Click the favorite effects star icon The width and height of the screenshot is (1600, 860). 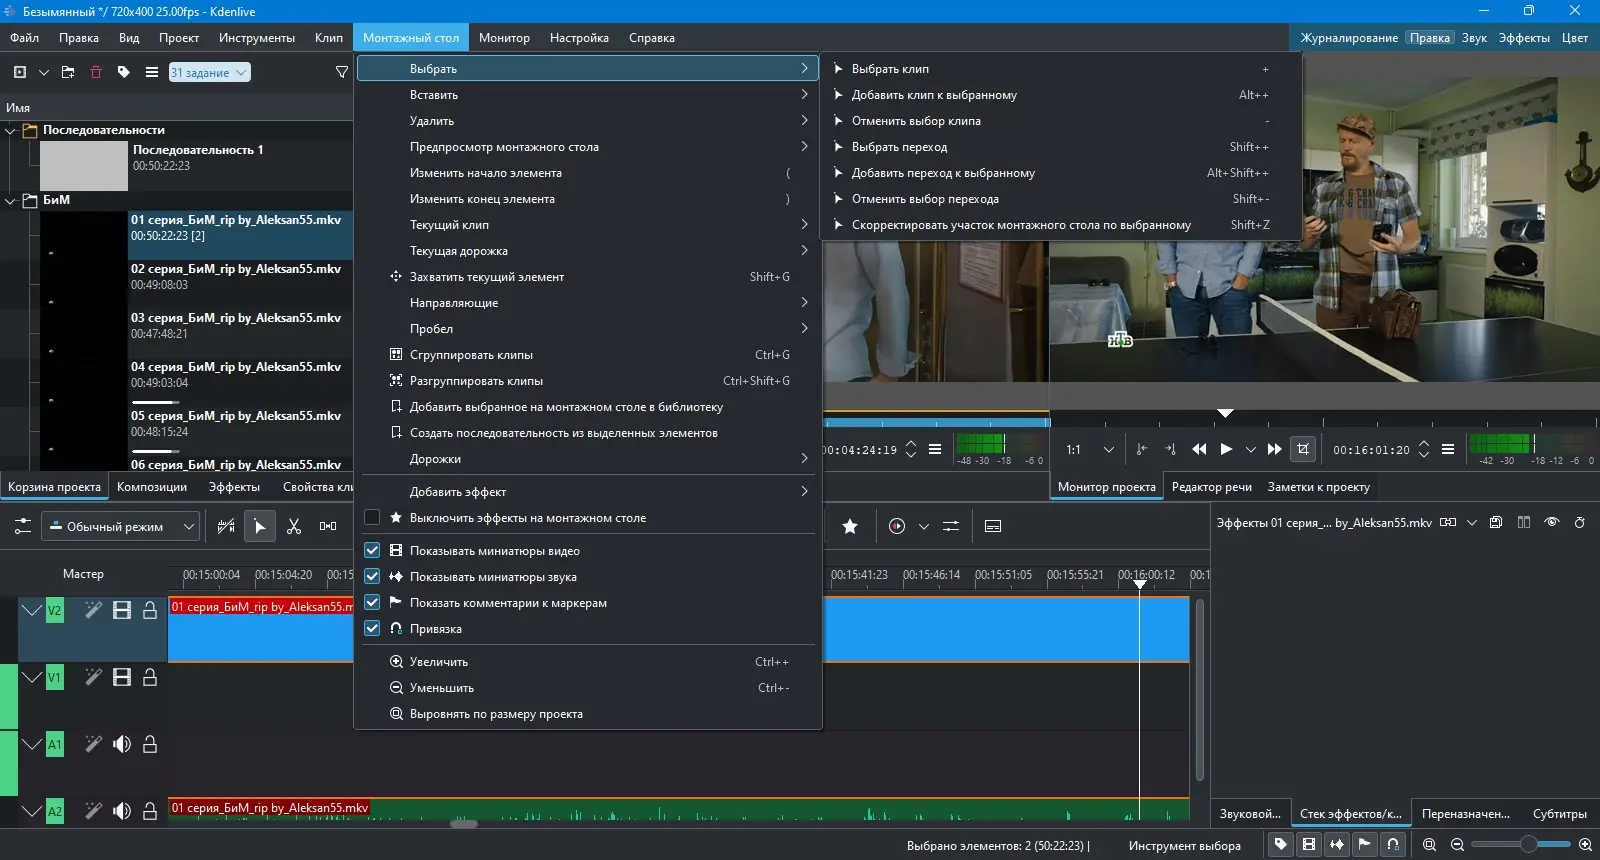850,526
